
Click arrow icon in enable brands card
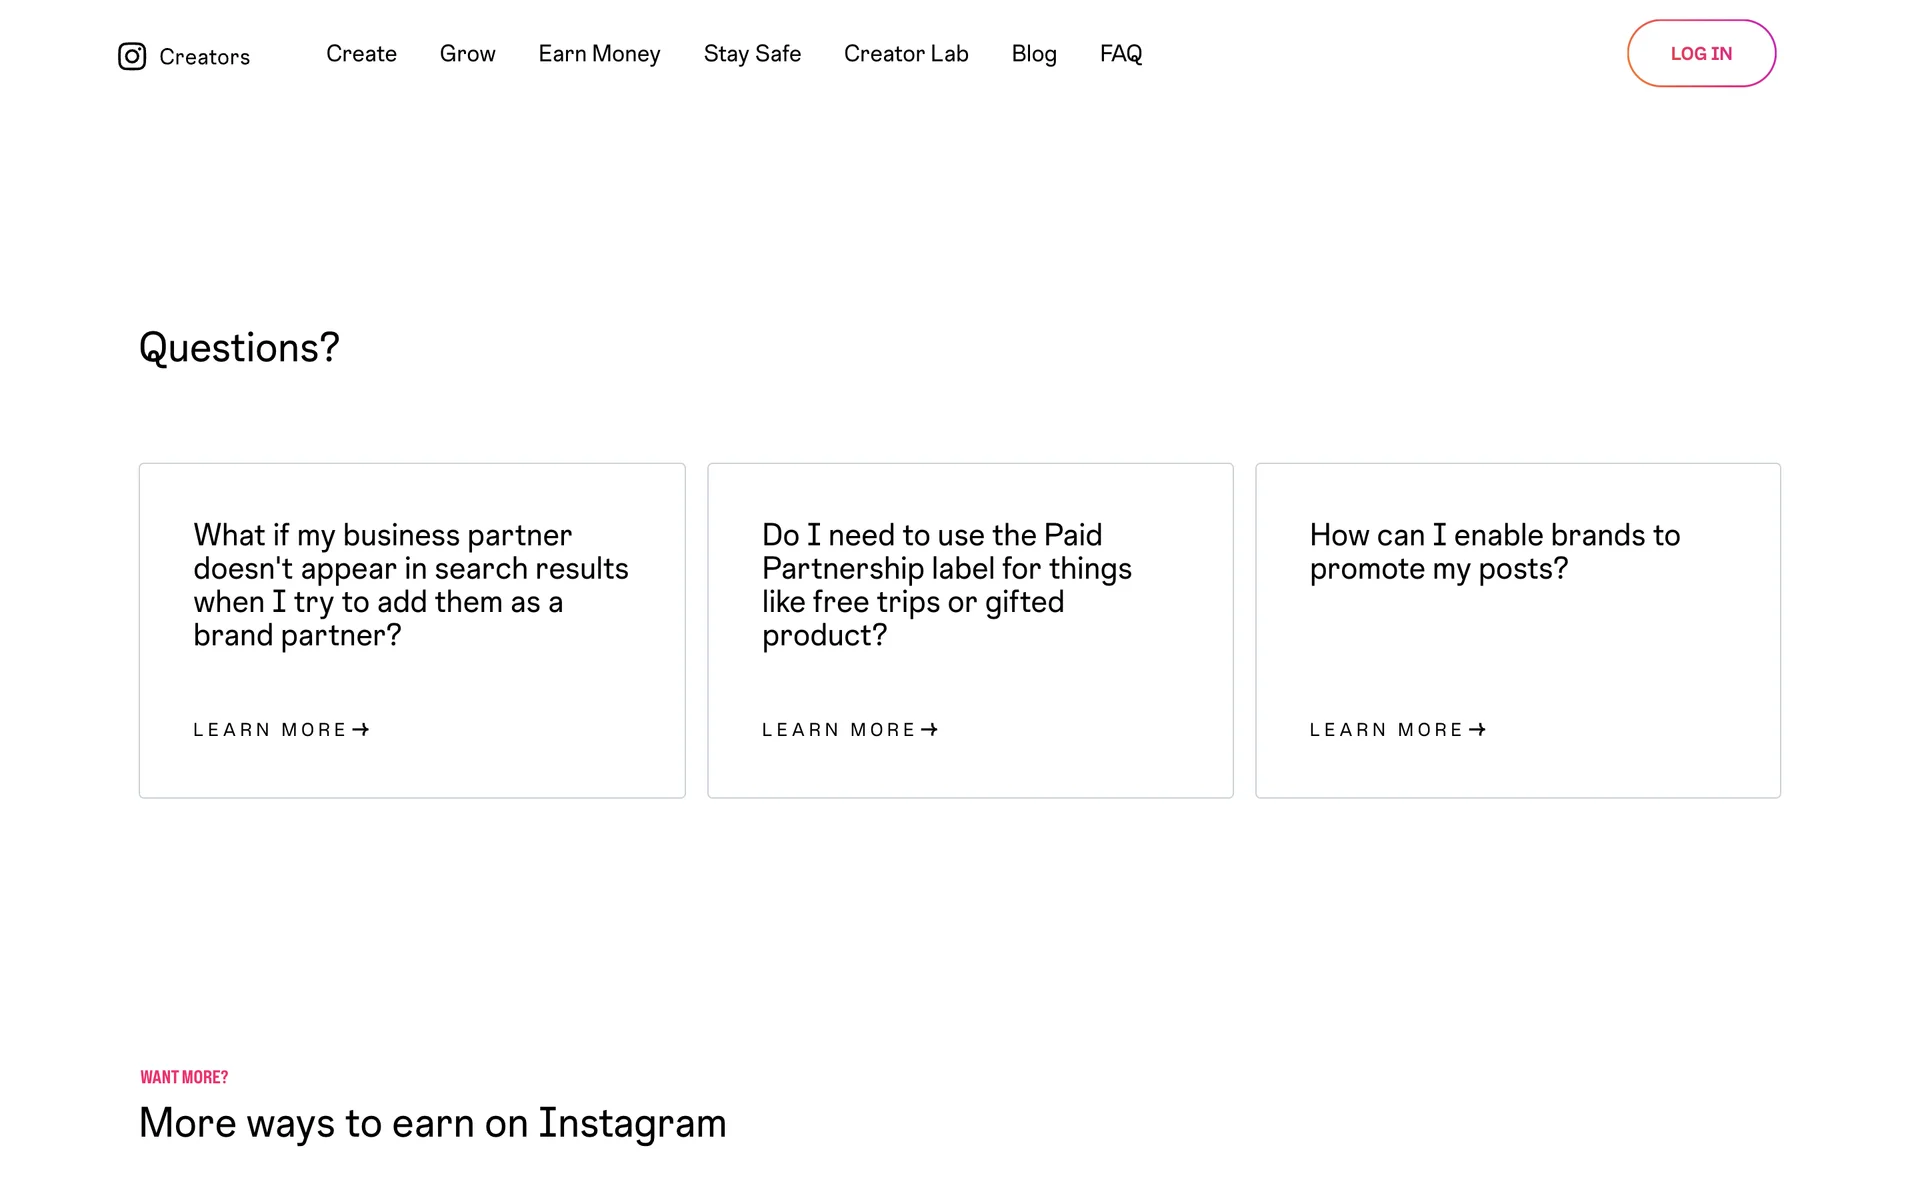[1477, 730]
